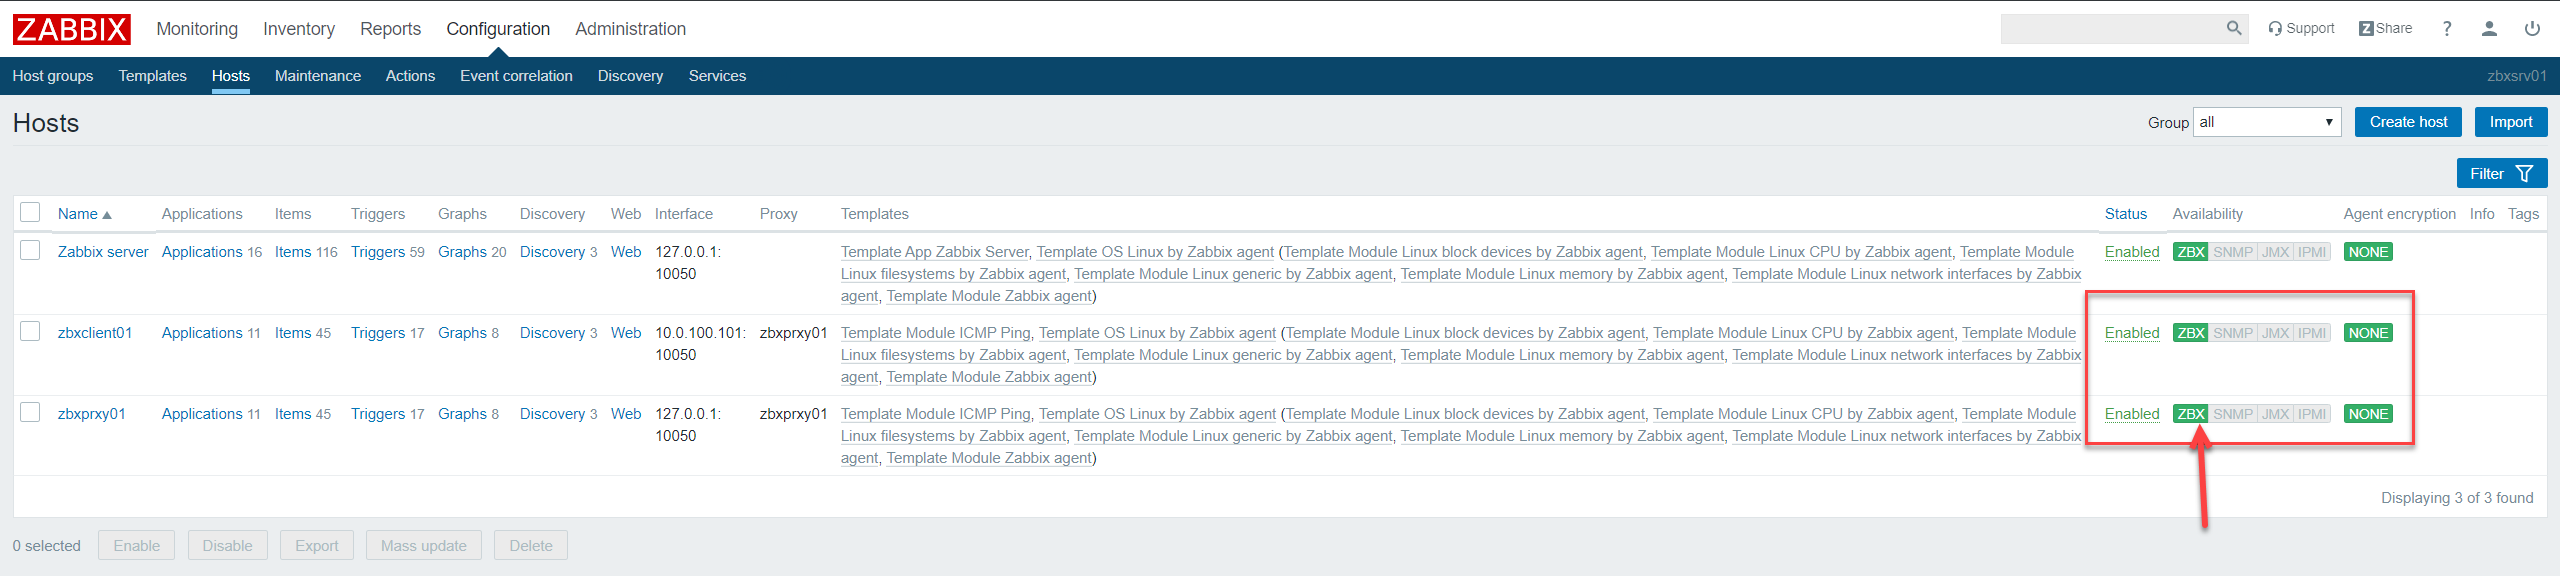Open Items 116 for Zabbix server
The width and height of the screenshot is (2560, 576).
tap(293, 252)
